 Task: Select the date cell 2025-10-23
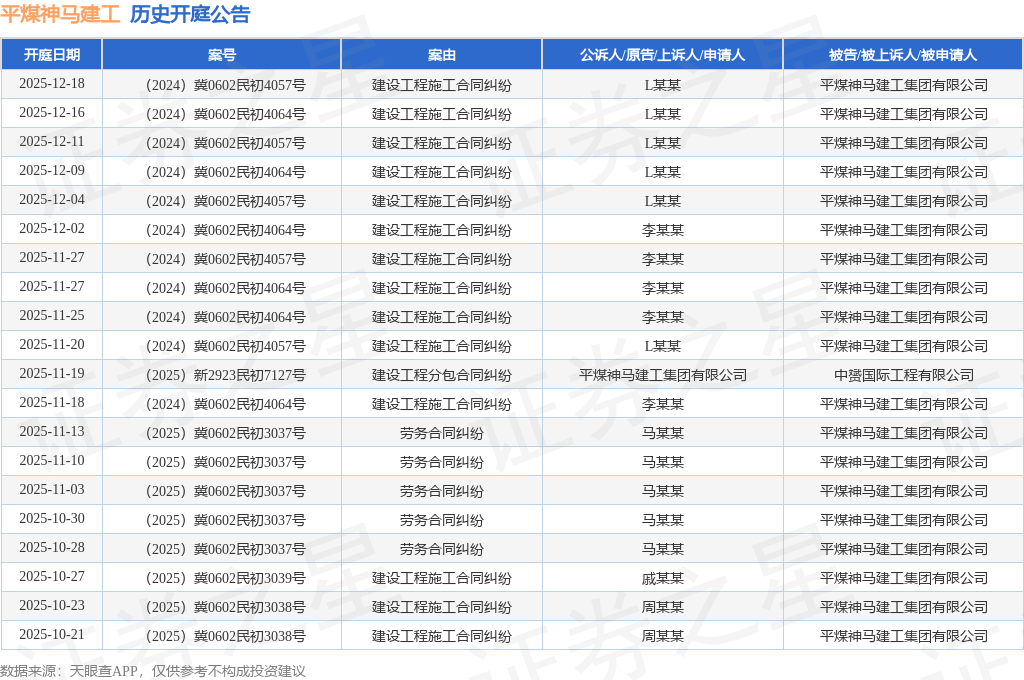point(52,606)
